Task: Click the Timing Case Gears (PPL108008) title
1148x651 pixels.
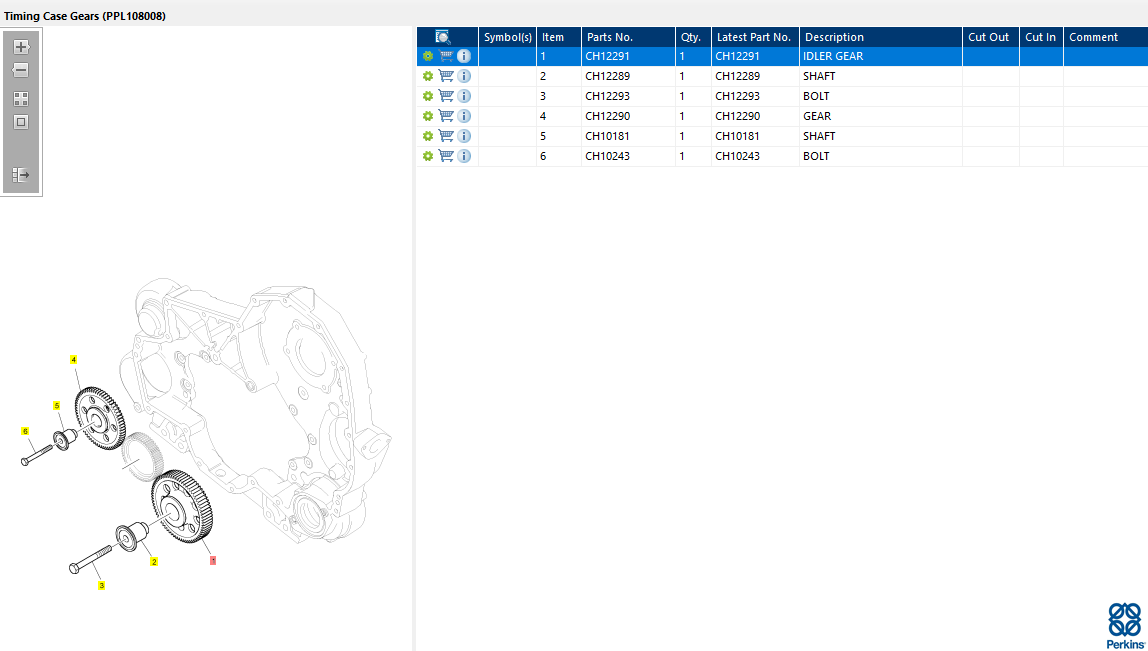Action: click(x=85, y=16)
